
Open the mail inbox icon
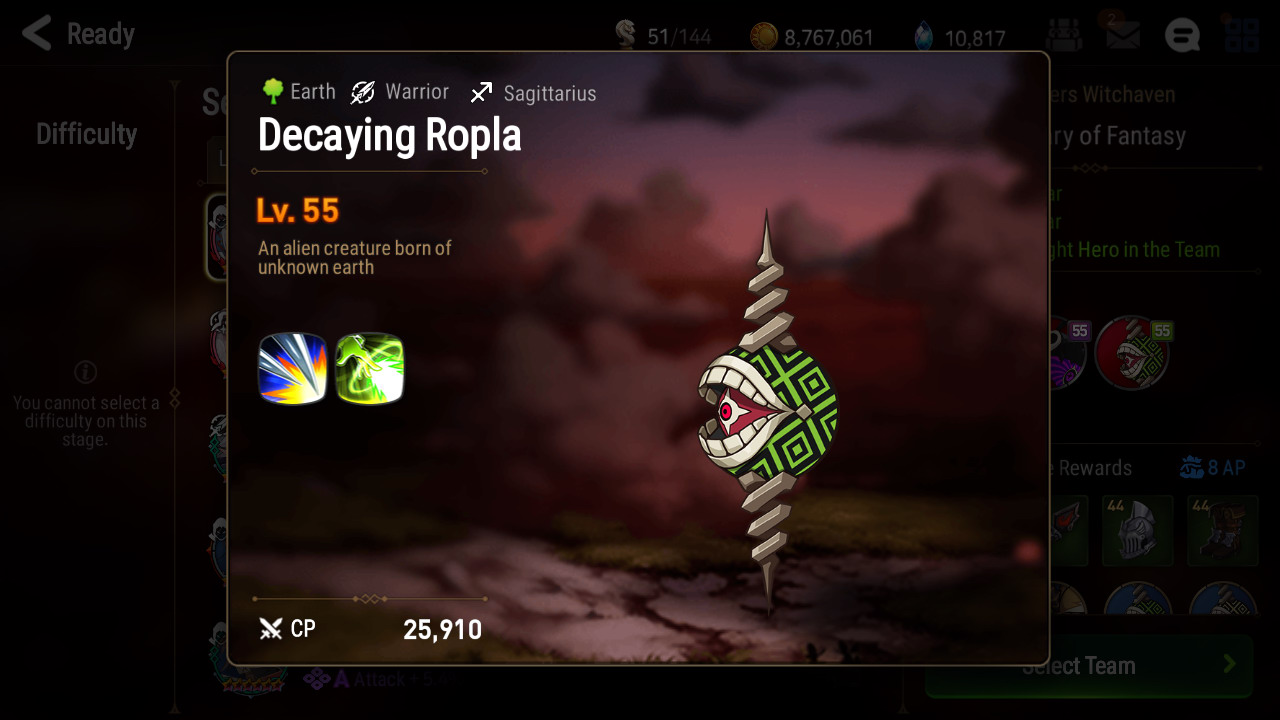1123,36
